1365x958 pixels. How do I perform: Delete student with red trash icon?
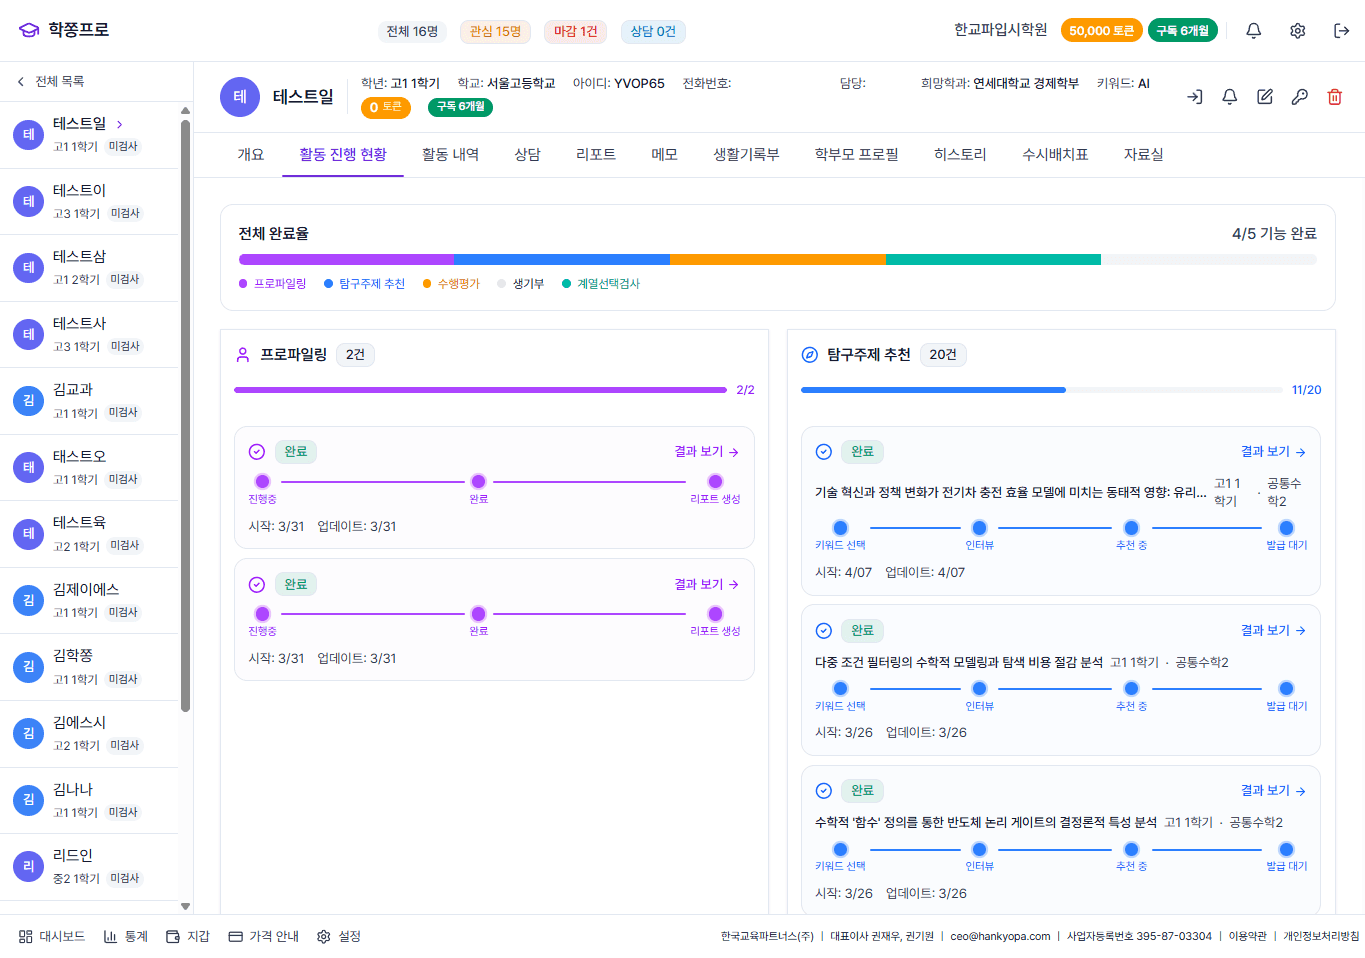1334,97
